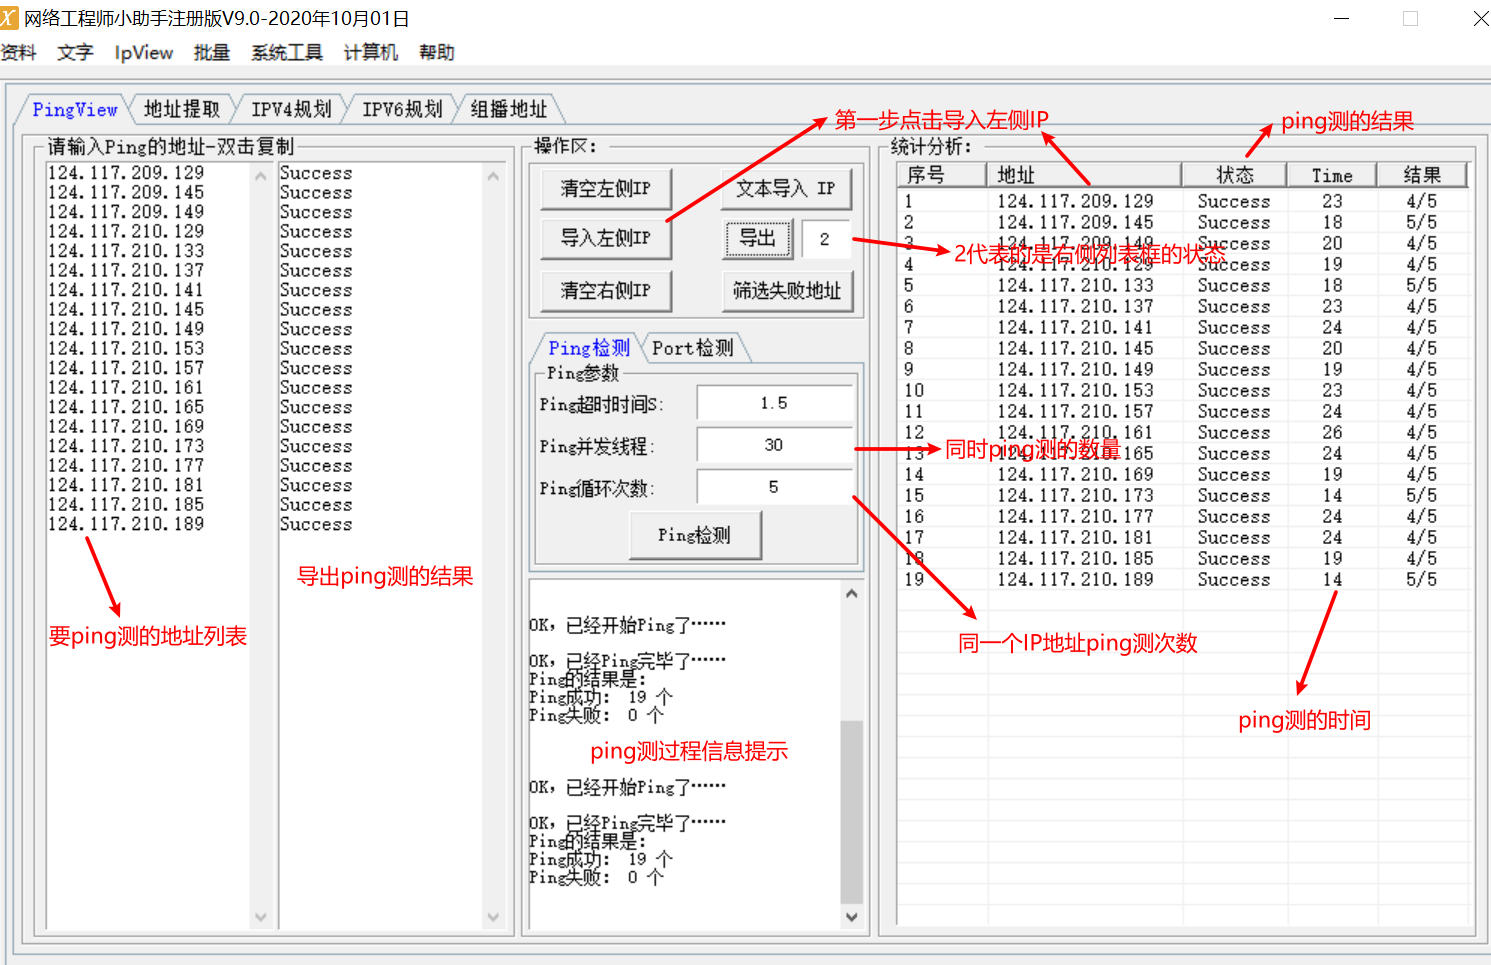Click the Ping超时时间S input field
Screen dimensions: 1491x965
pyautogui.click(x=773, y=403)
